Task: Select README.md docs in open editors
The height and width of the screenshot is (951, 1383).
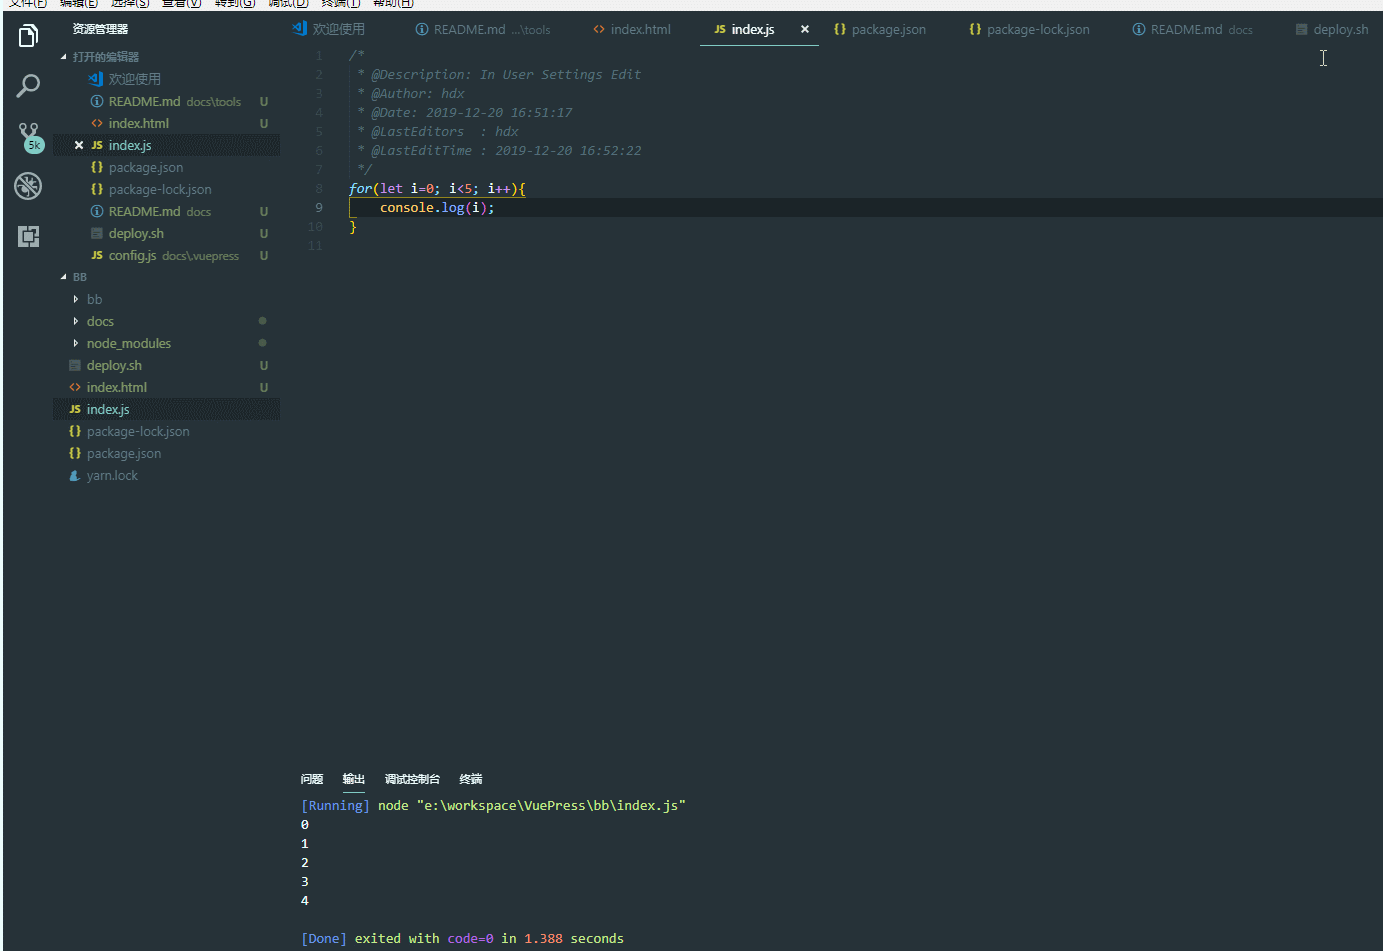Action: (x=166, y=211)
